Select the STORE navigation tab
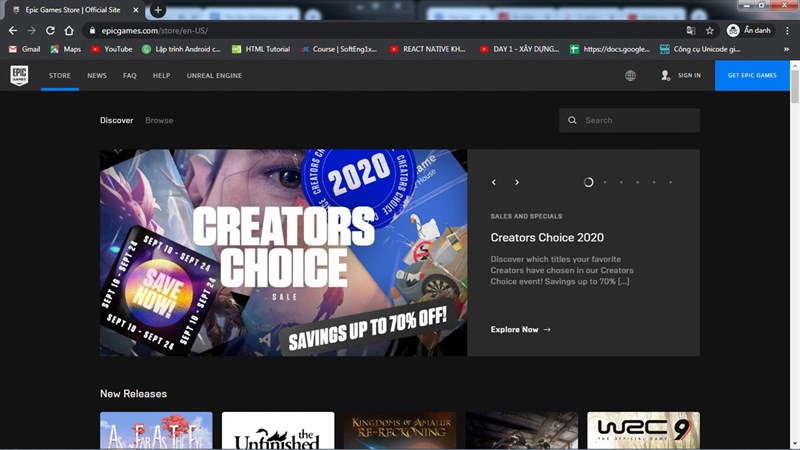The height and width of the screenshot is (450, 800). [x=60, y=76]
